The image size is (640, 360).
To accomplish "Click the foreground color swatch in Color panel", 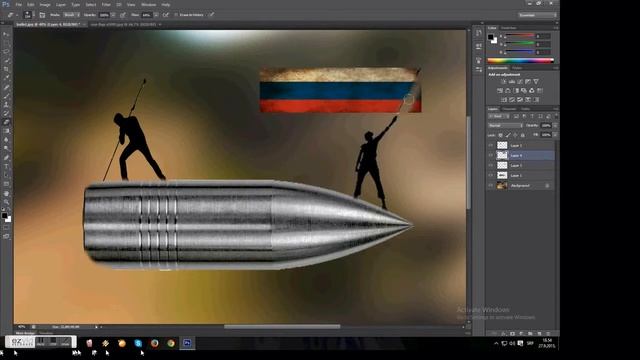I will 491,37.
